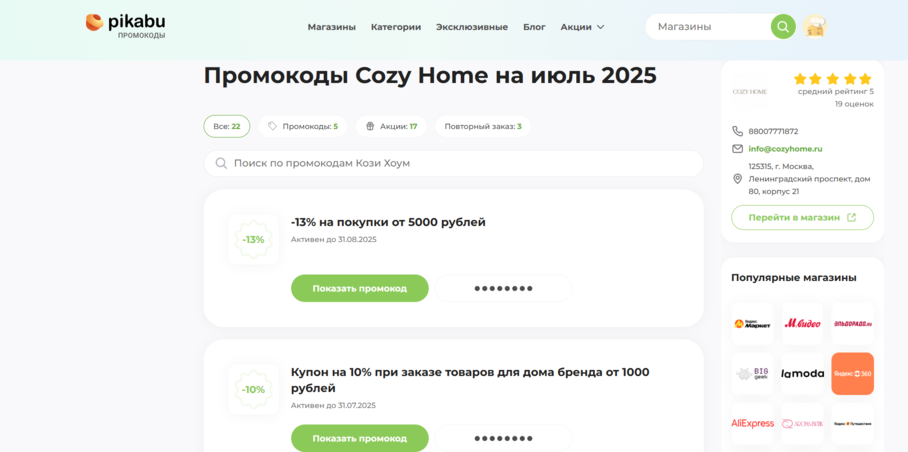Click the phone icon beside 88007771872
The image size is (908, 452).
click(x=737, y=131)
